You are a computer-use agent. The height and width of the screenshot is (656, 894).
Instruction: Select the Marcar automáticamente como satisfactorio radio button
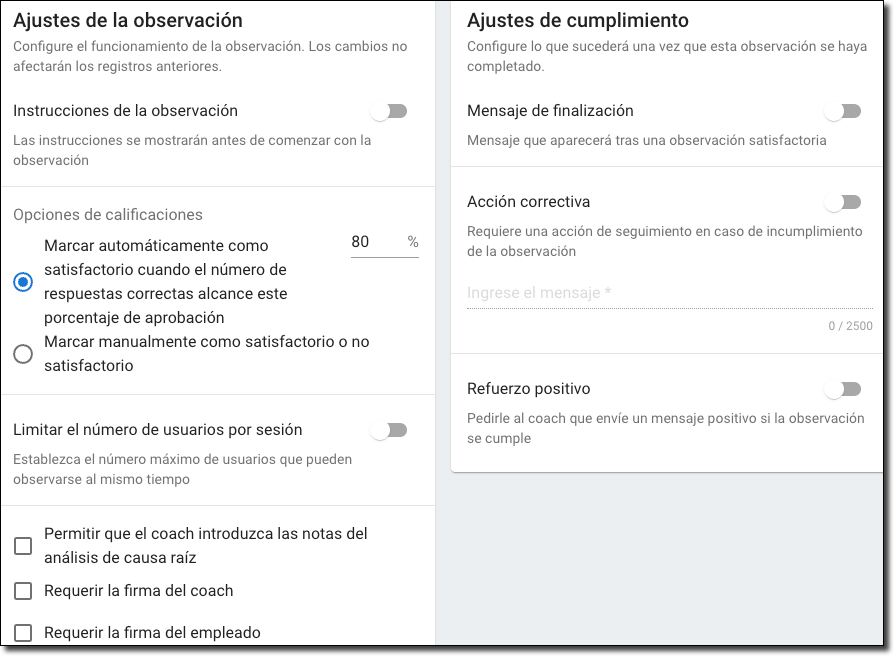click(x=23, y=282)
